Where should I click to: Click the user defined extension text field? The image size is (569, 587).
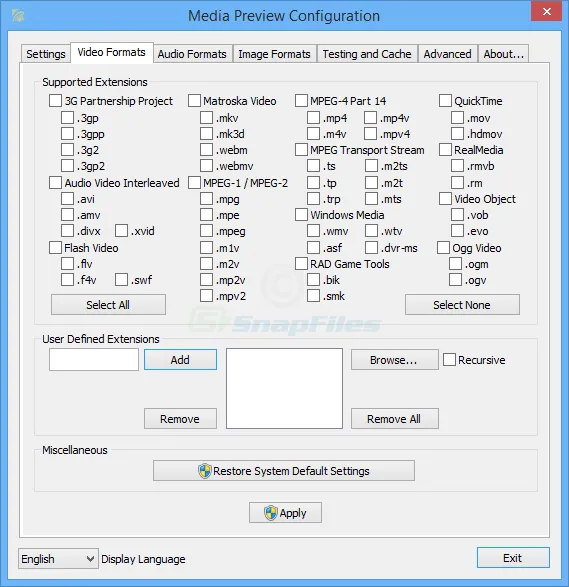coord(94,360)
